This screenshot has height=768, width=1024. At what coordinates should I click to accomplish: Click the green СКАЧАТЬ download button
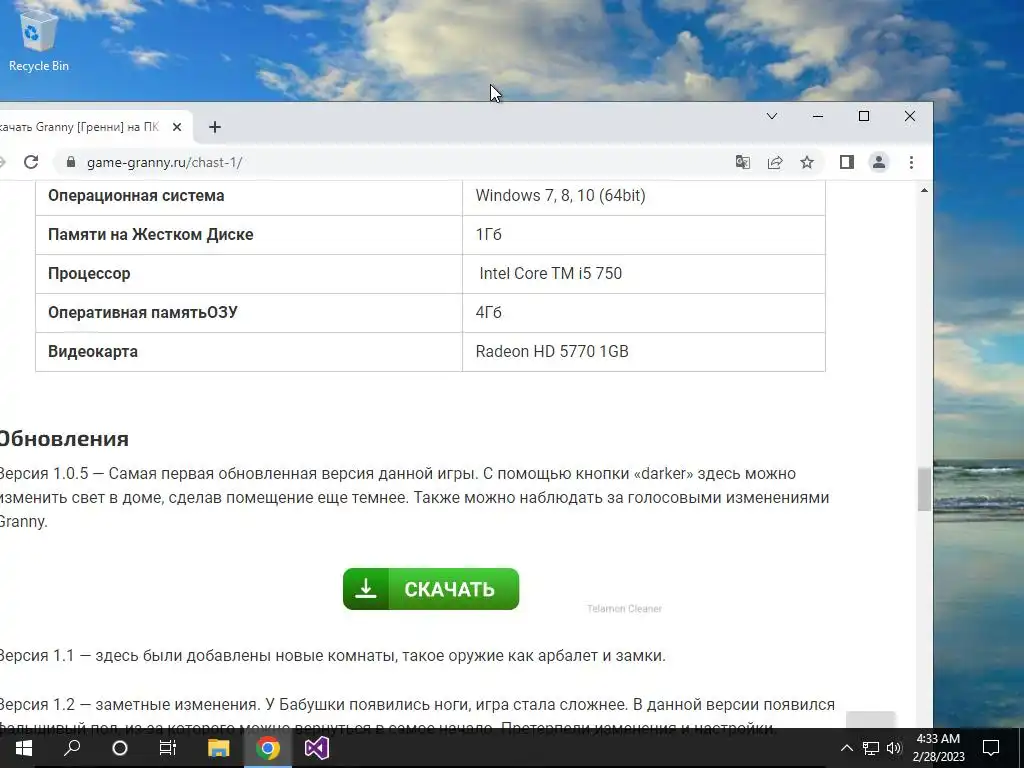click(x=431, y=589)
